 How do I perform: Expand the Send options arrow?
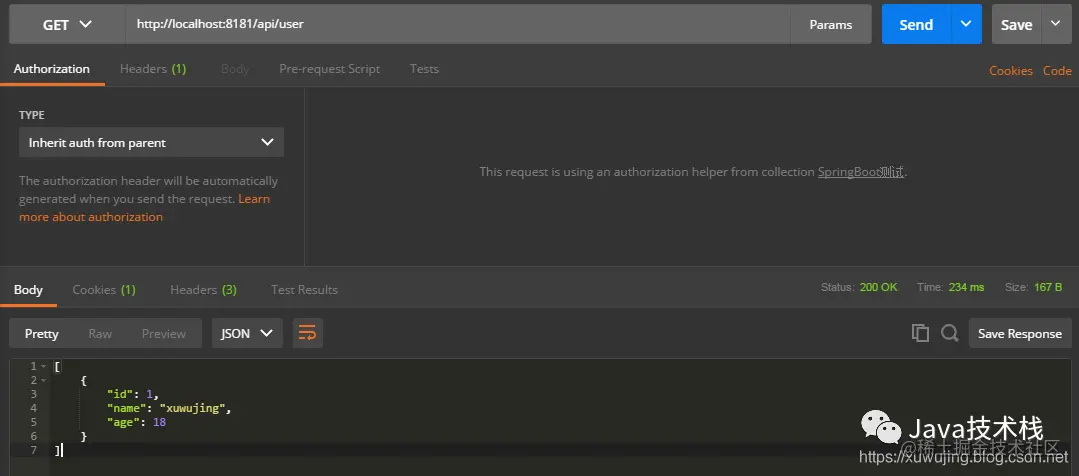[966, 25]
